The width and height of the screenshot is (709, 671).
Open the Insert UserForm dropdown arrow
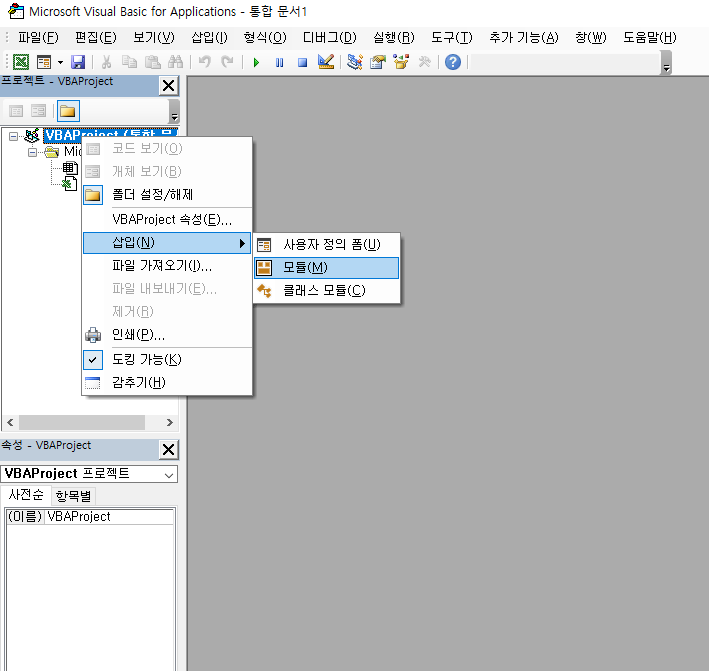pyautogui.click(x=60, y=62)
